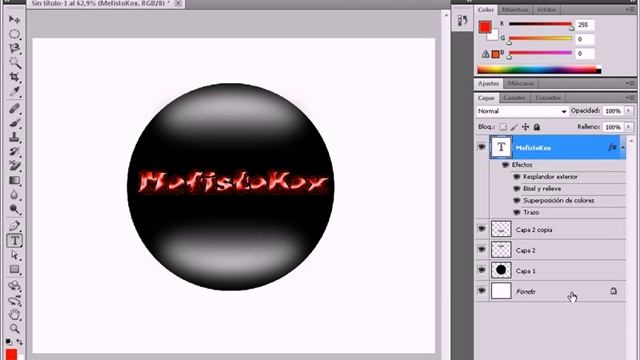Screen dimensions: 640x360
Task: Open the Capas panel options menu
Action: pos(631,98)
